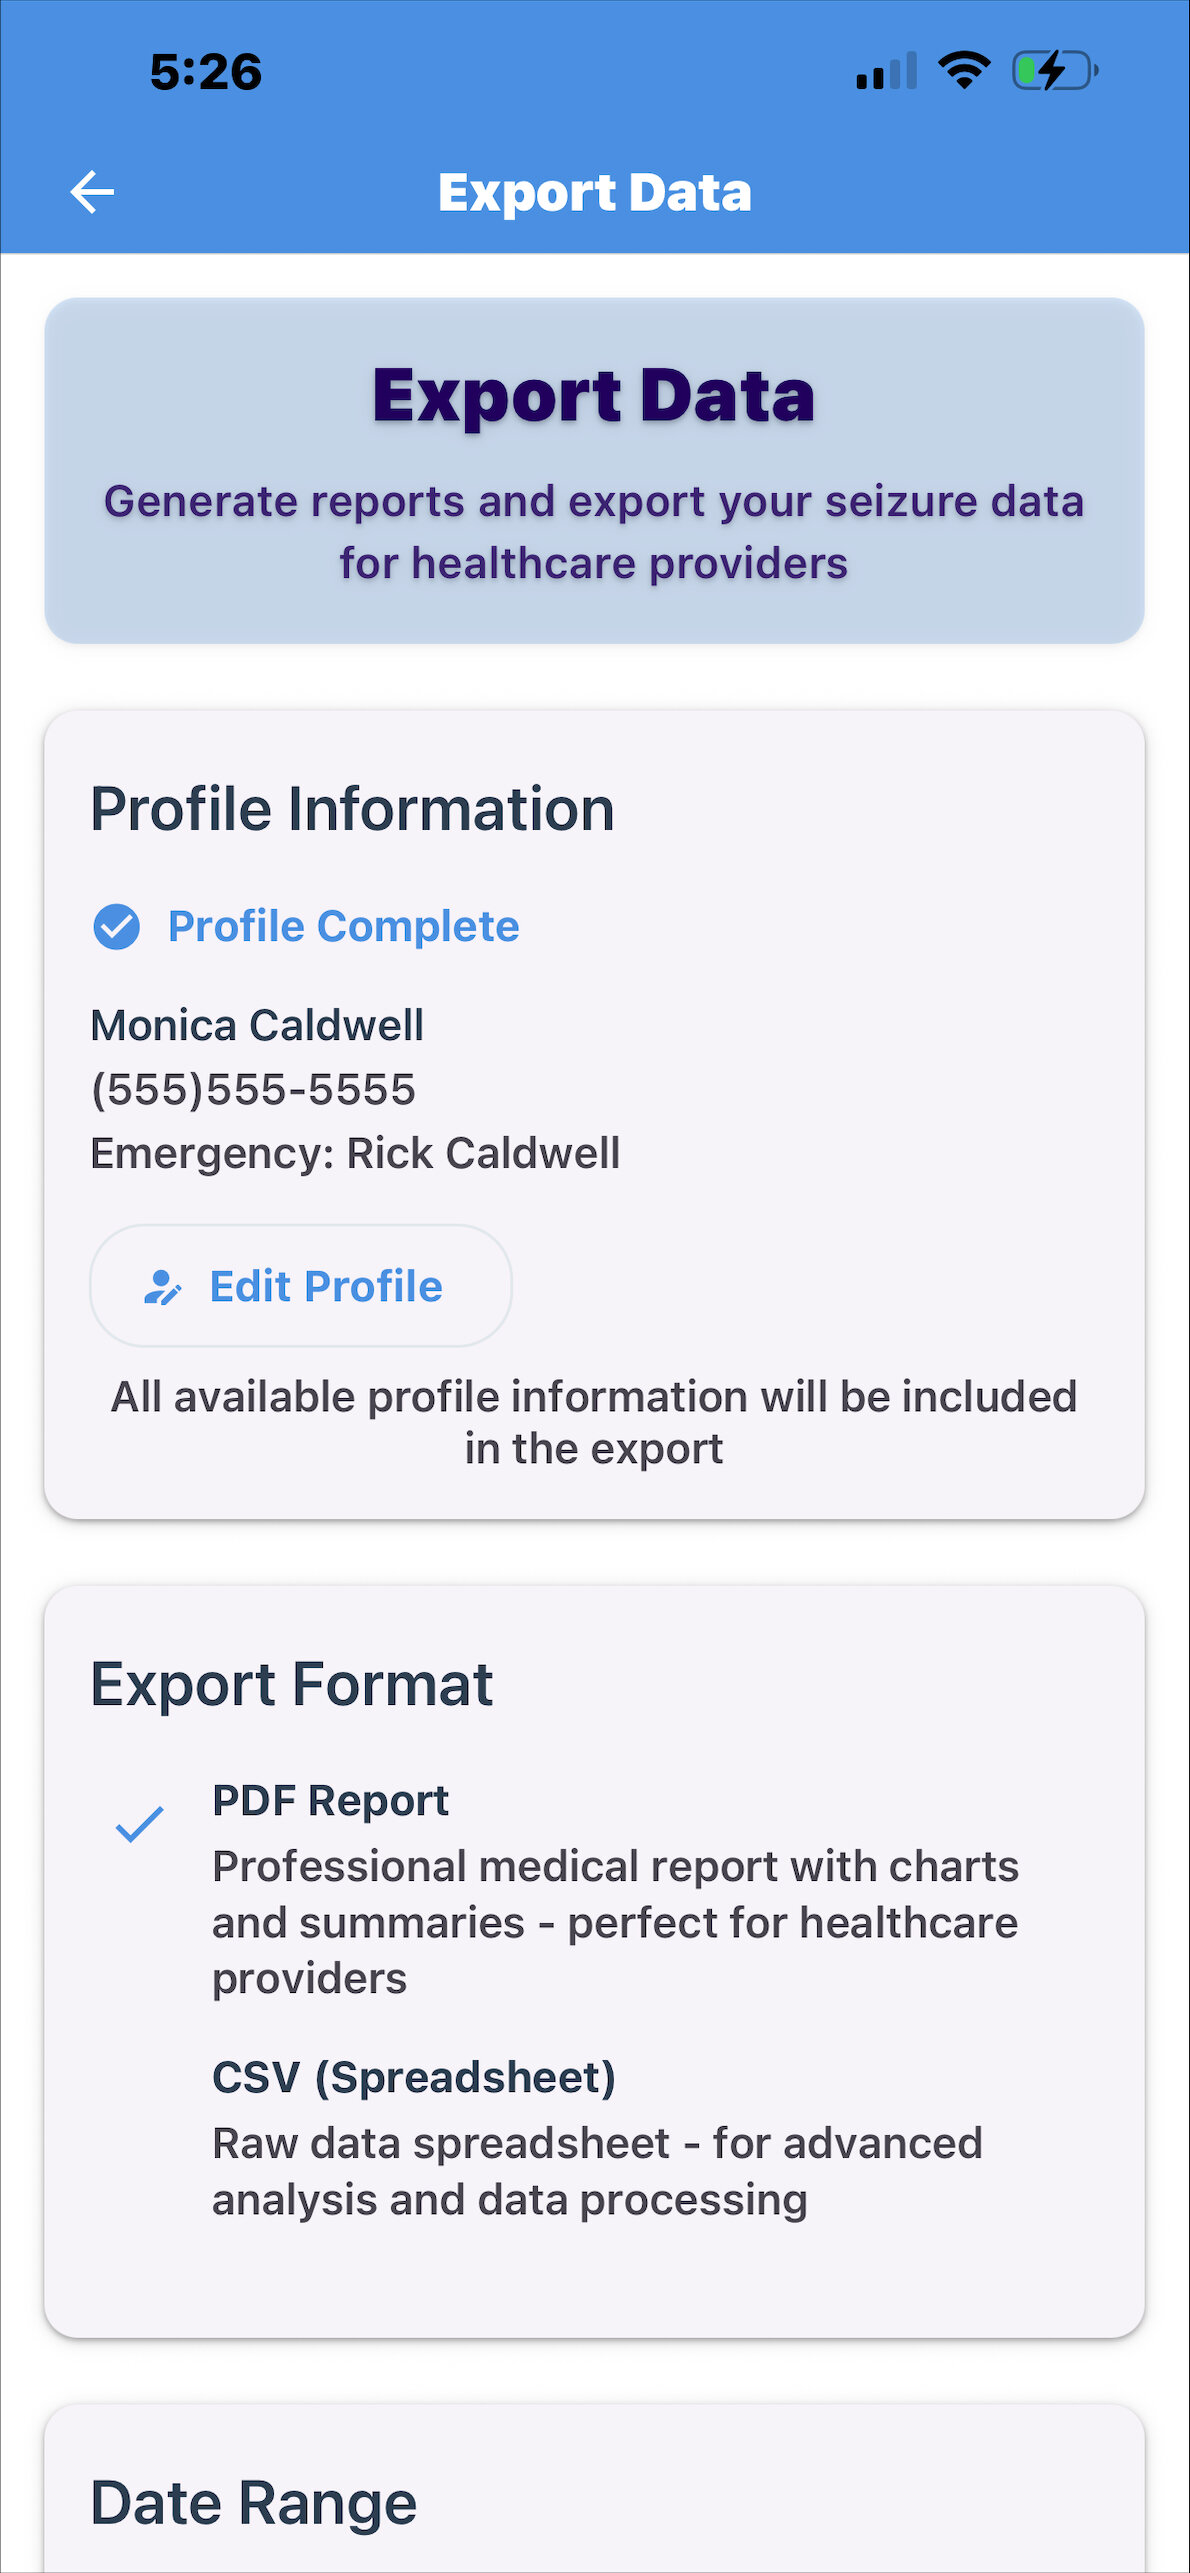This screenshot has height=2573, width=1190.
Task: Tap the Wi-Fi status icon
Action: [963, 71]
